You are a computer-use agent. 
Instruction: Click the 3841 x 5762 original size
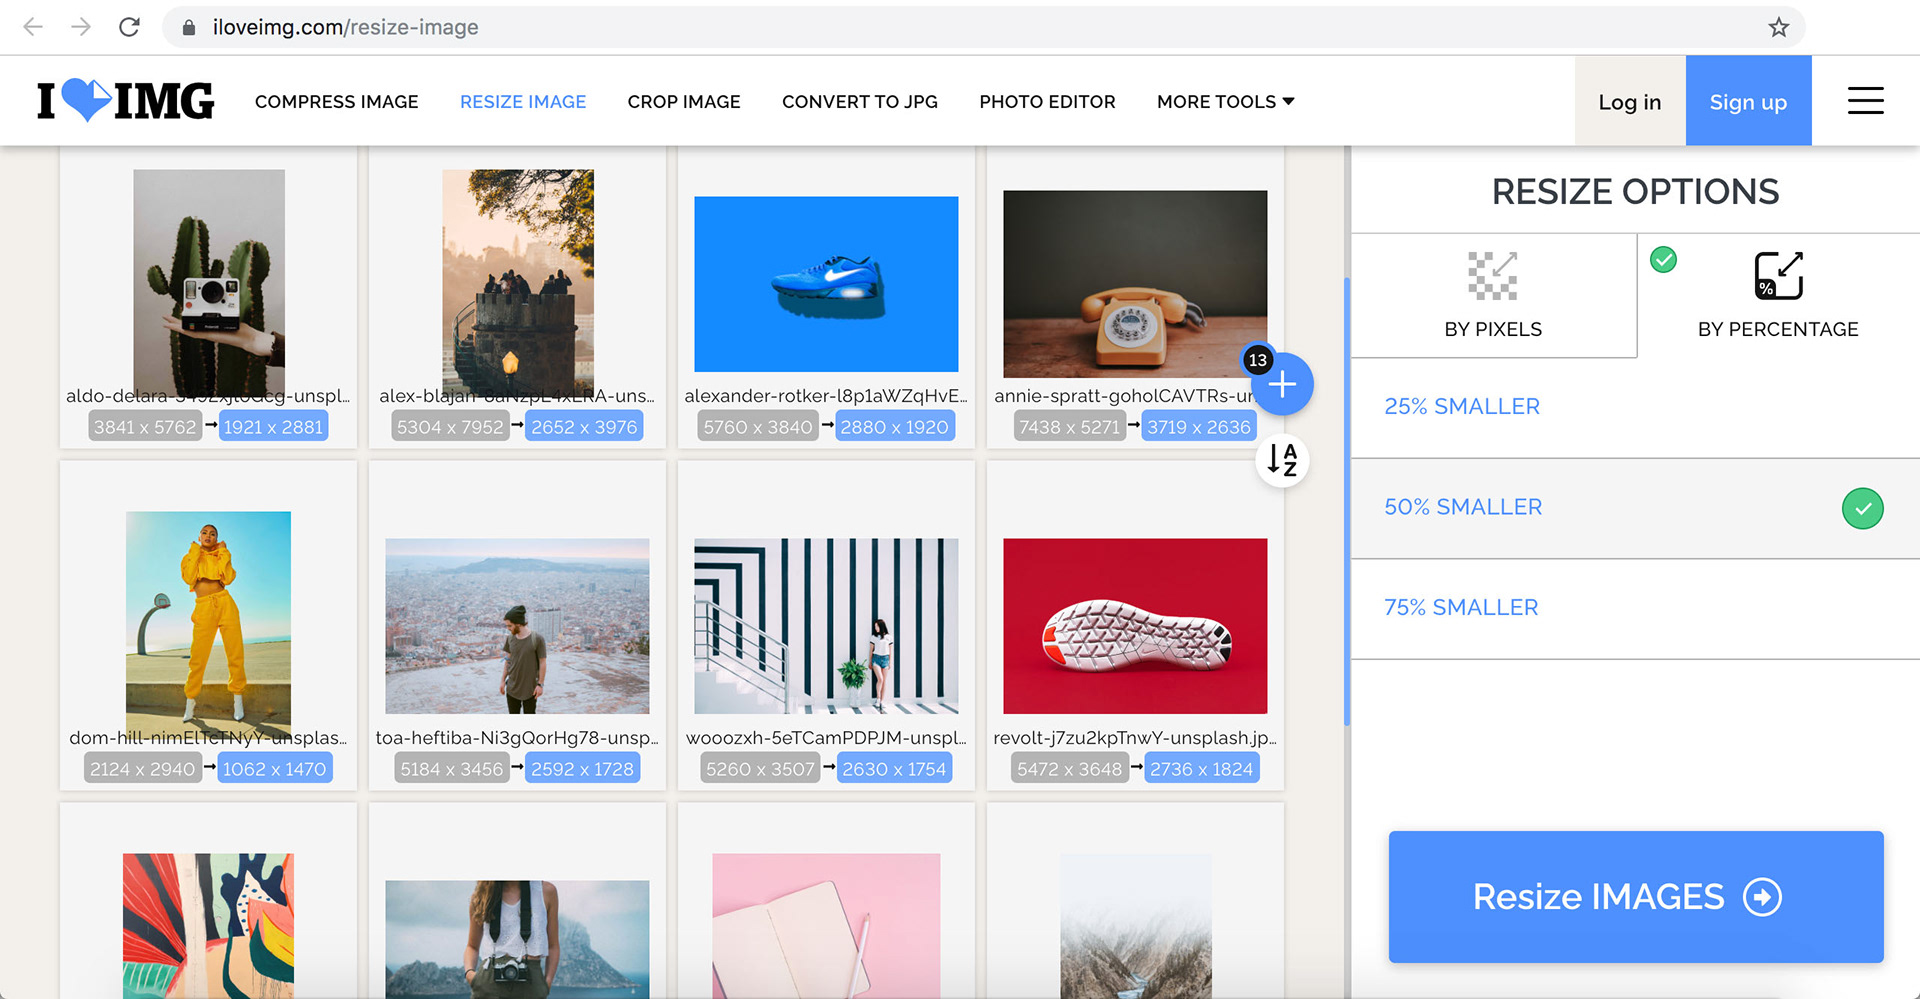pyautogui.click(x=145, y=427)
